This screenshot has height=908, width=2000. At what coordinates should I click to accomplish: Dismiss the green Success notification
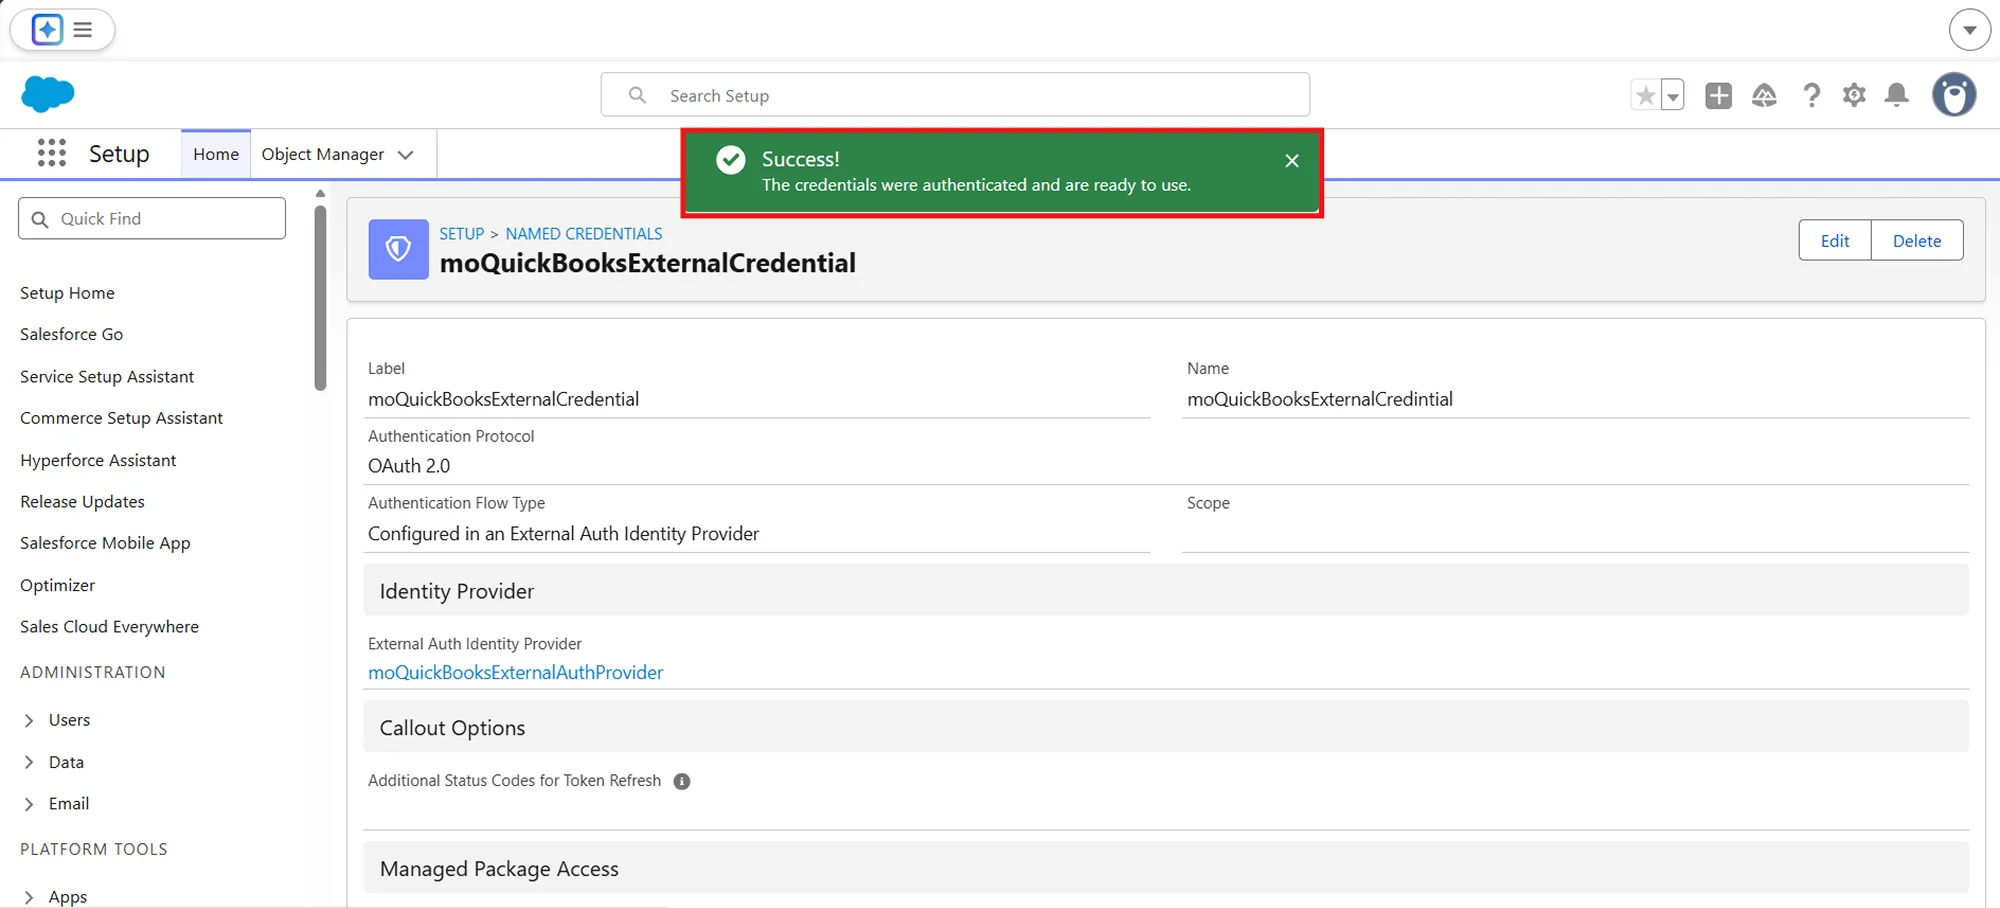point(1291,160)
